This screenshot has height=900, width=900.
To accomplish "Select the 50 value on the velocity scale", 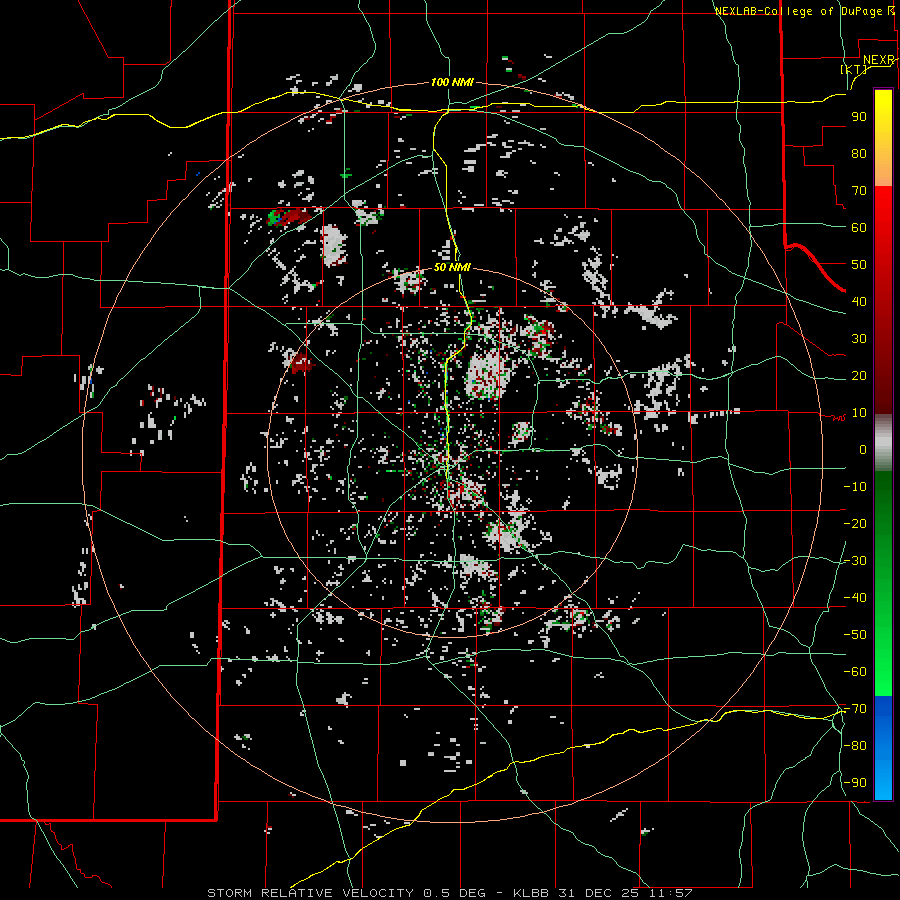I will [x=859, y=265].
